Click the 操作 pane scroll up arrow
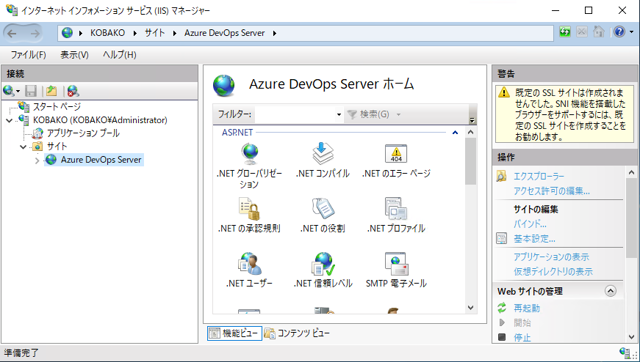 click(x=631, y=172)
